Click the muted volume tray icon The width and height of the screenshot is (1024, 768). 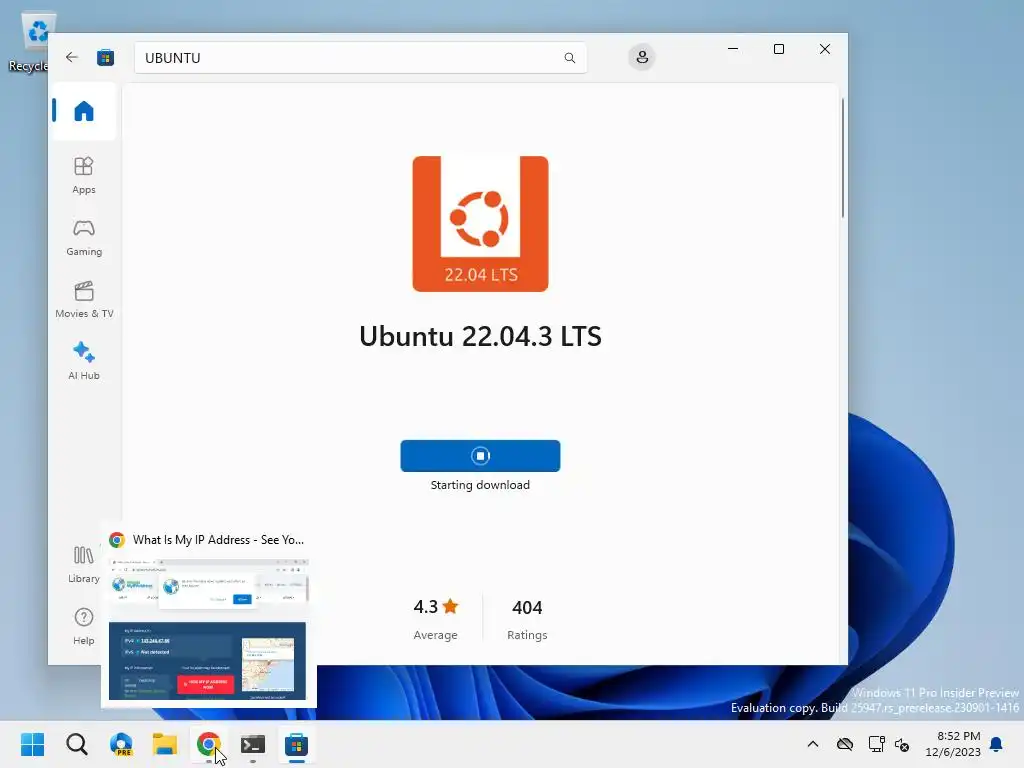pos(902,744)
